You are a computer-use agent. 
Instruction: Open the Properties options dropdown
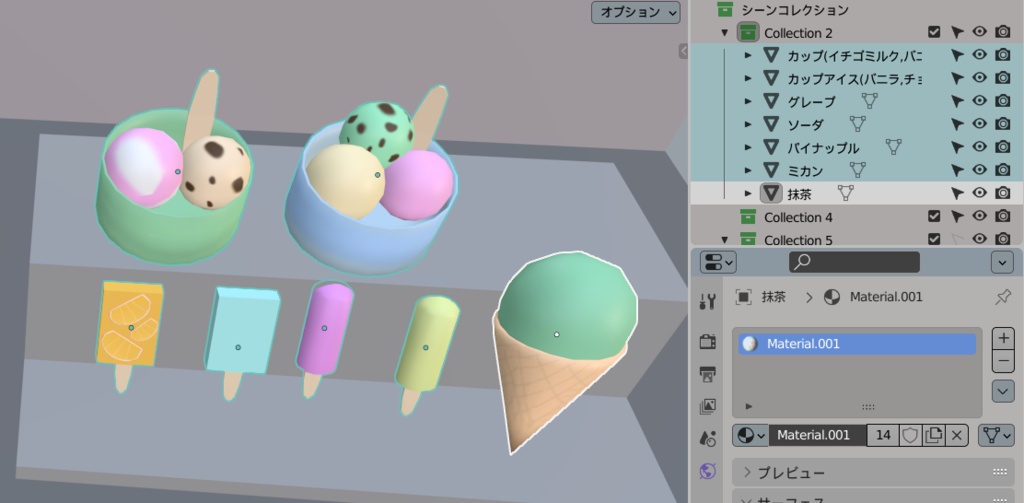1002,263
